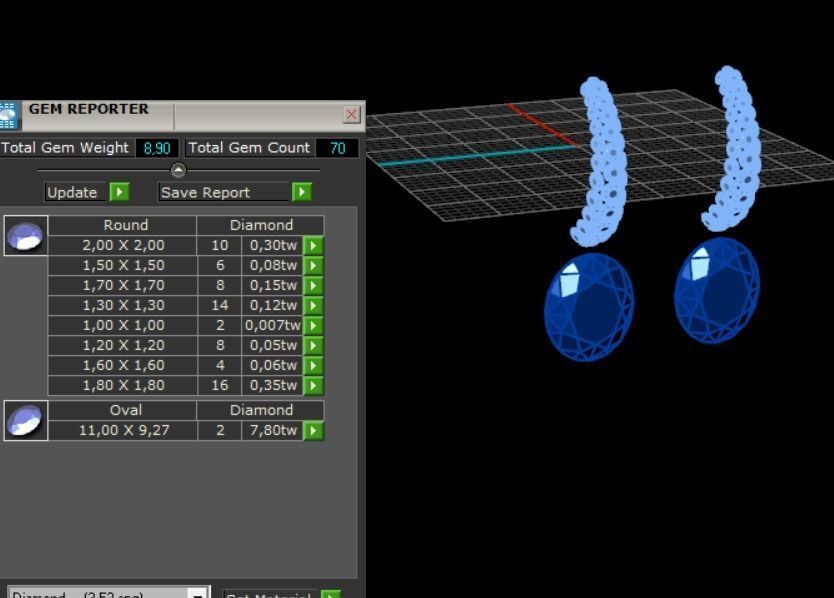834x598 pixels.
Task: Select the 1,70 X 1,70 size cell
Action: click(x=123, y=286)
